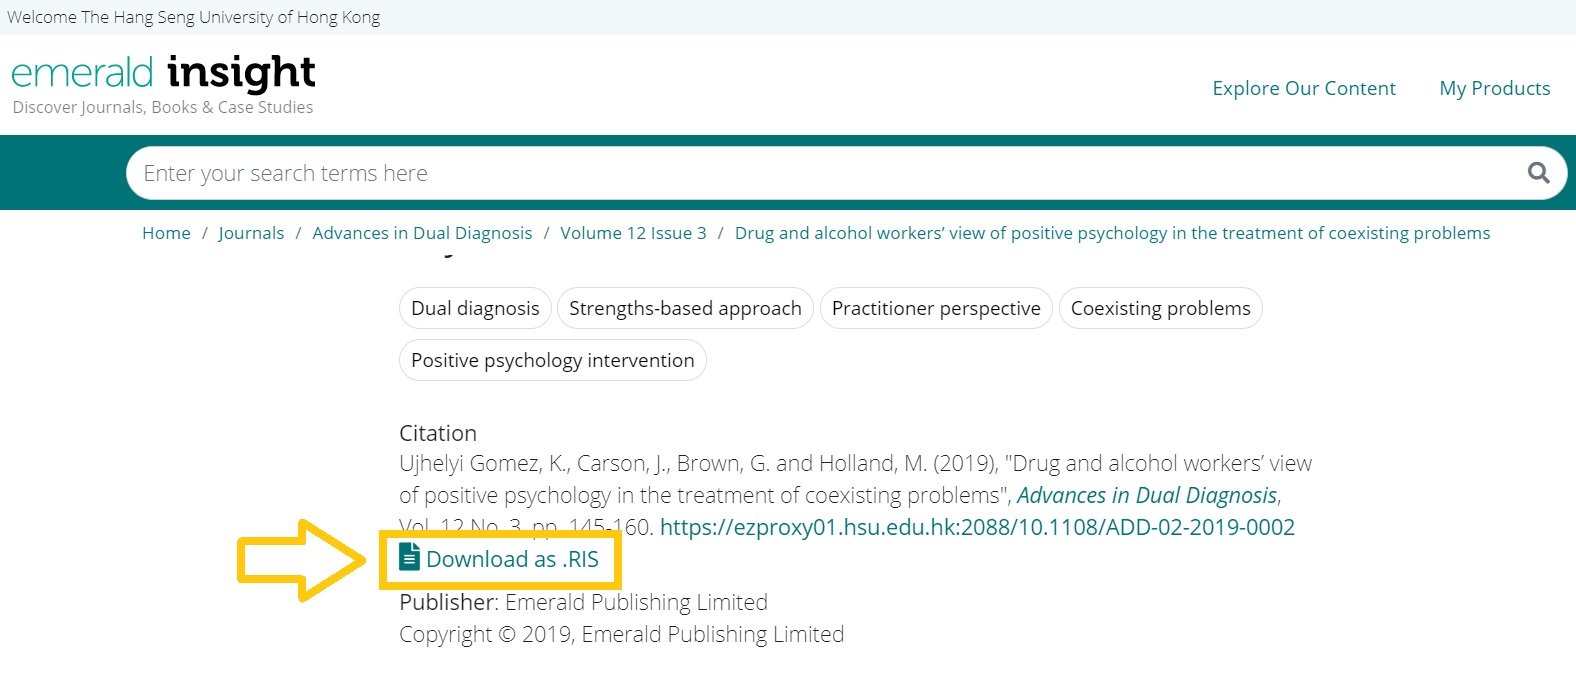Select the Positive psychology intervention keyword tag
1576x675 pixels.
tap(552, 360)
